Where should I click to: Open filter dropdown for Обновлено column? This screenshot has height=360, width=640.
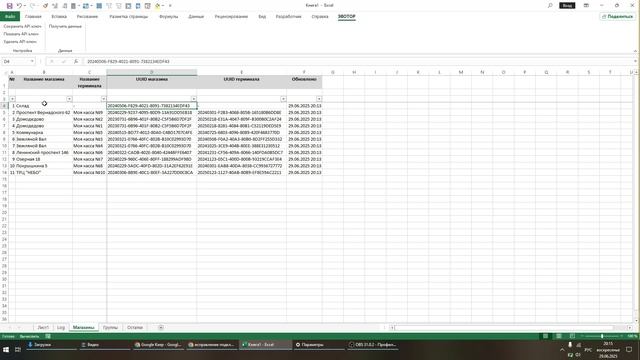[319, 99]
